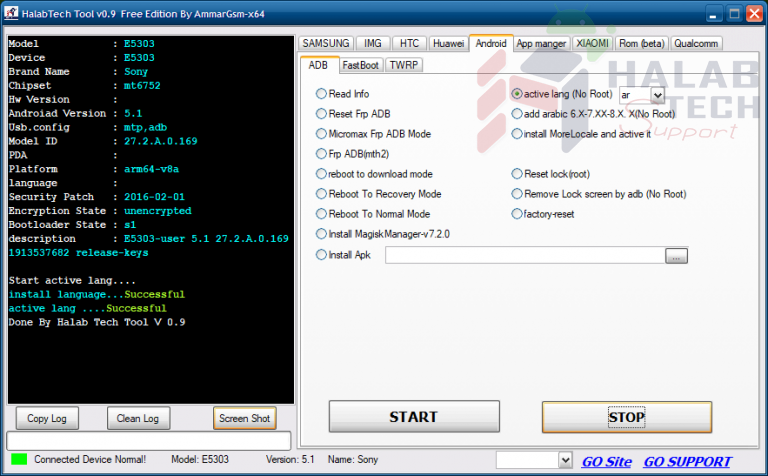This screenshot has height=476, width=768.
Task: Click the Encryption State value unencrypted
Action: pos(158,211)
